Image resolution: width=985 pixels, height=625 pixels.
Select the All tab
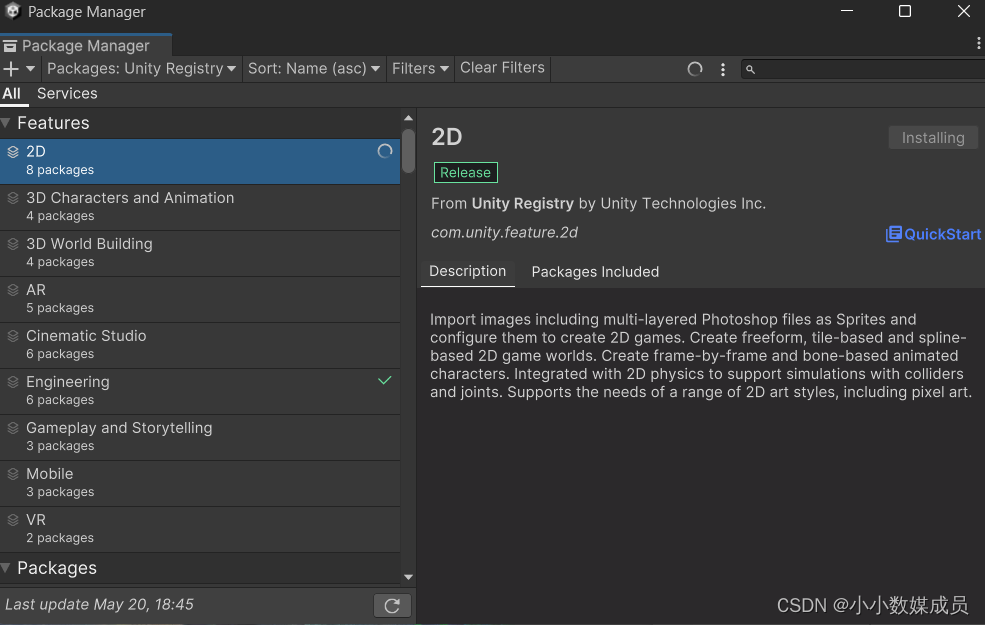click(x=12, y=94)
